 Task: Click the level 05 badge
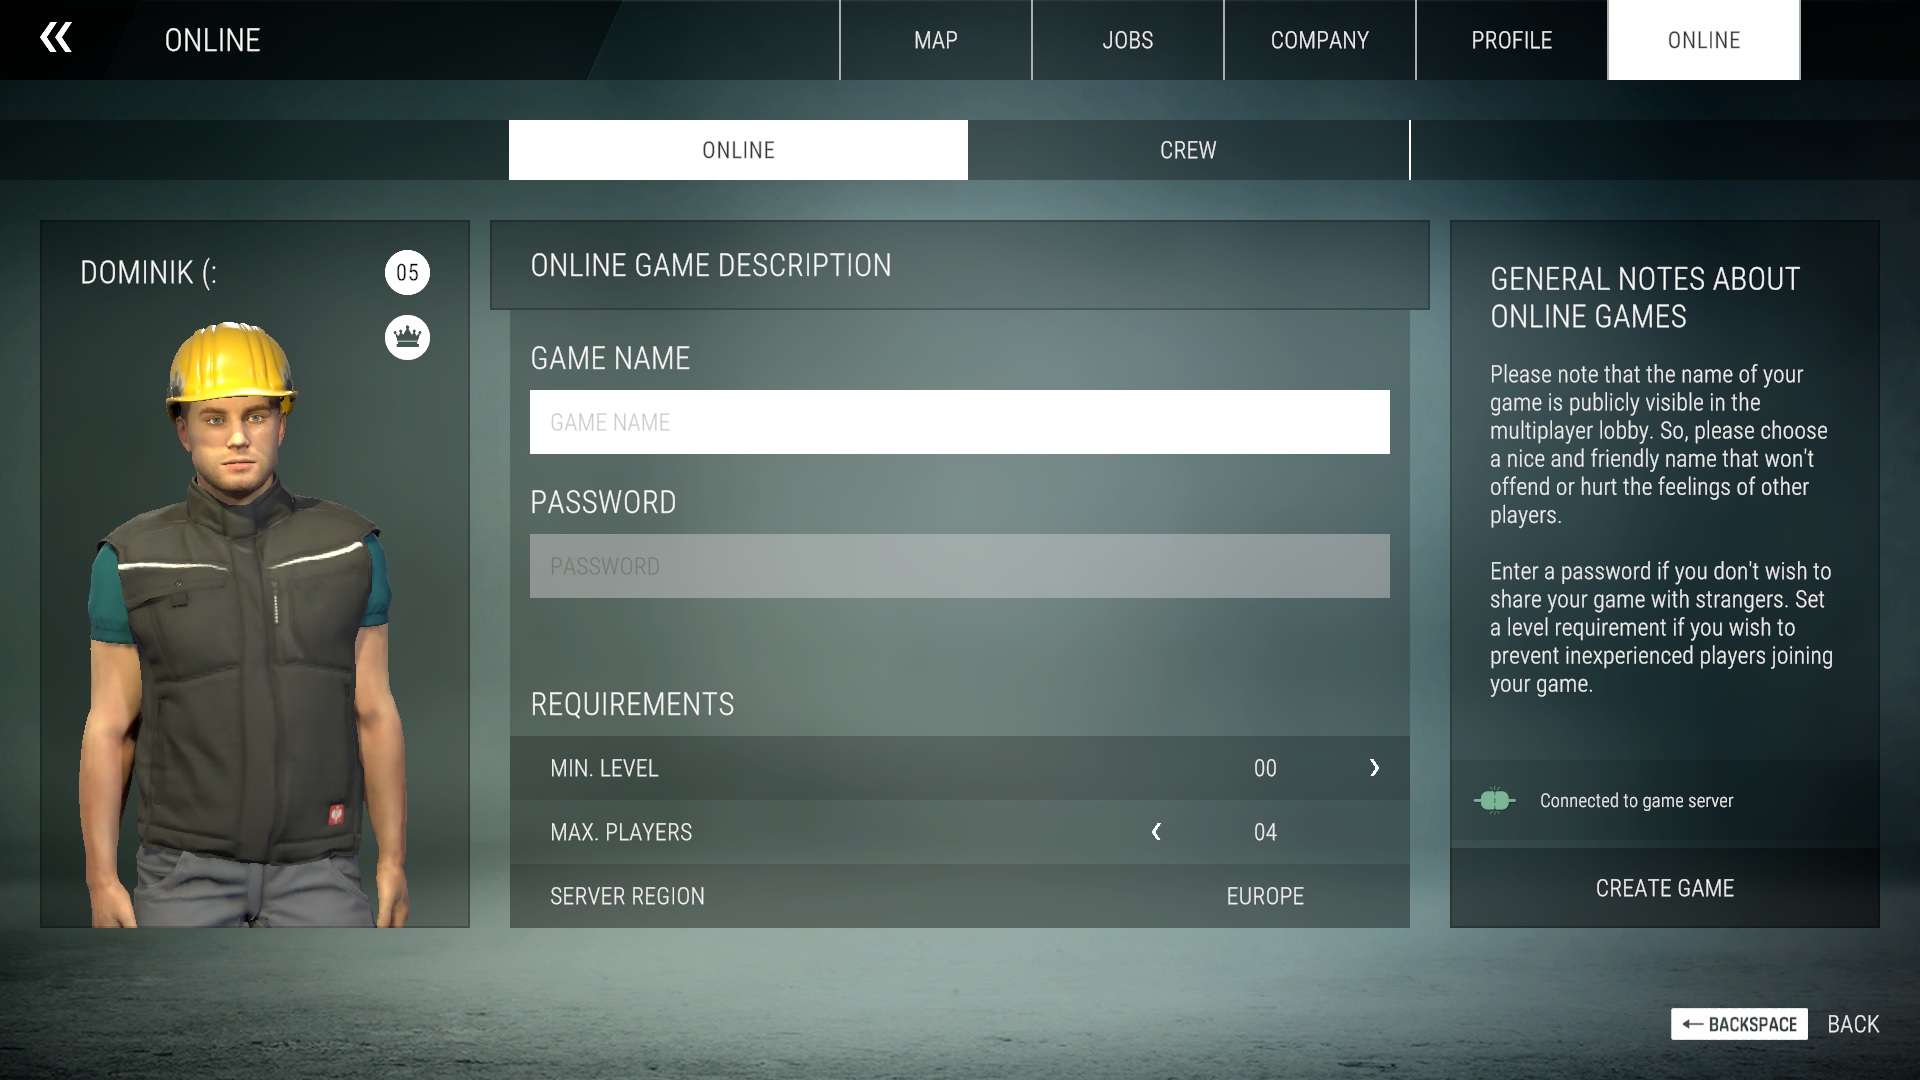tap(407, 273)
